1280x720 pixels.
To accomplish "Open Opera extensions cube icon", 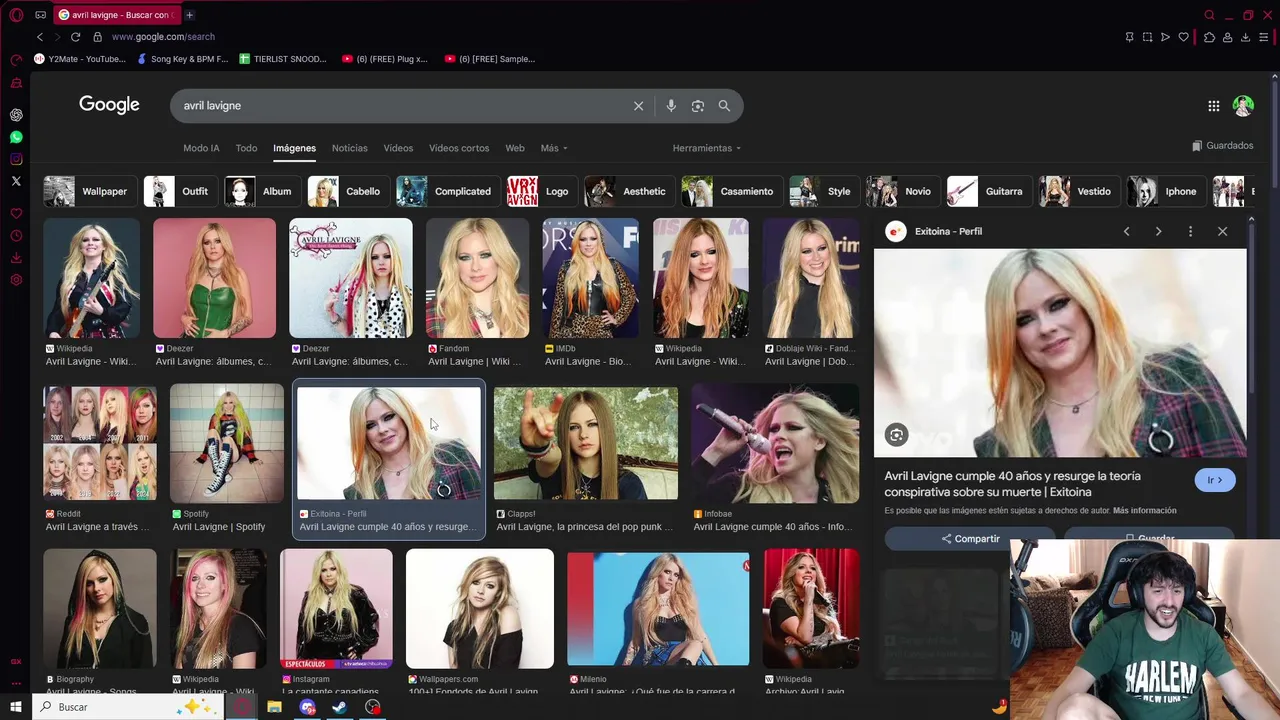I will click(1209, 37).
